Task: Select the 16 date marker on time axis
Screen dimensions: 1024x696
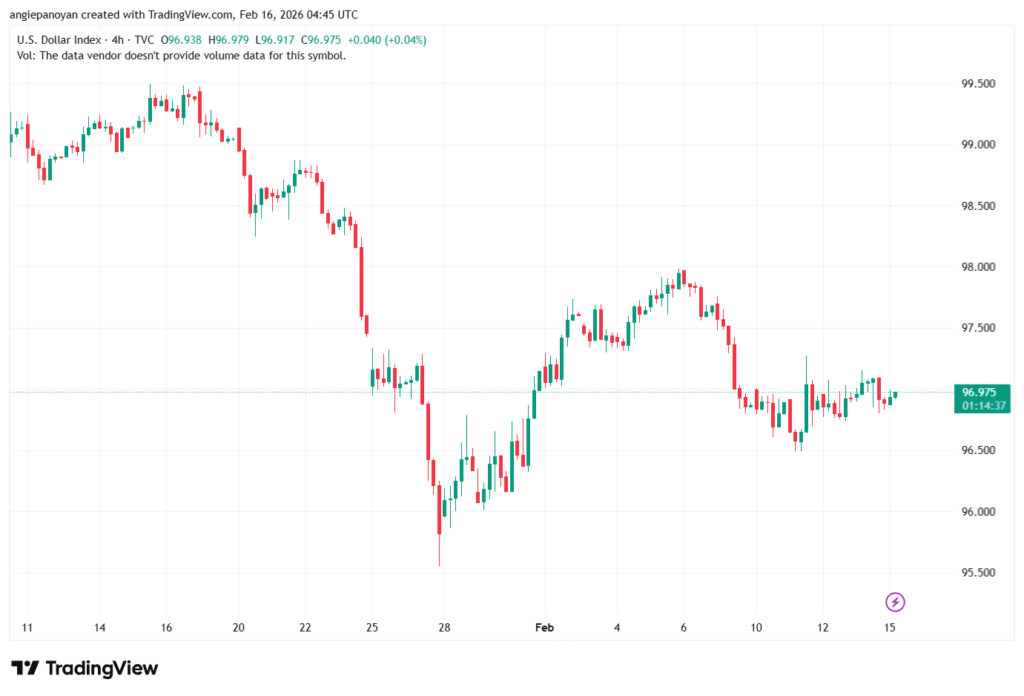Action: point(166,628)
